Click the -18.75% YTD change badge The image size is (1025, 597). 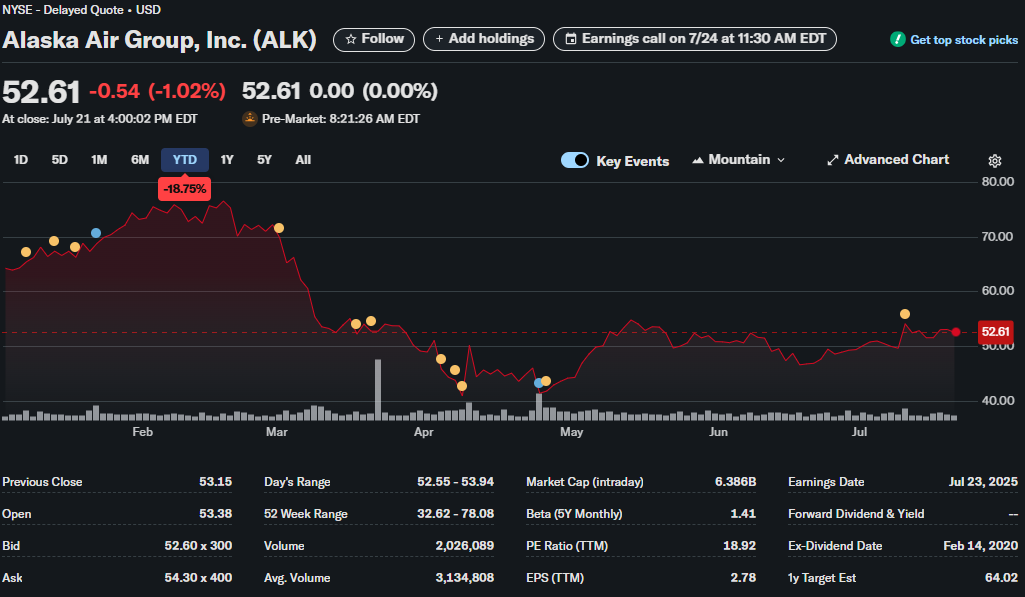pyautogui.click(x=184, y=189)
